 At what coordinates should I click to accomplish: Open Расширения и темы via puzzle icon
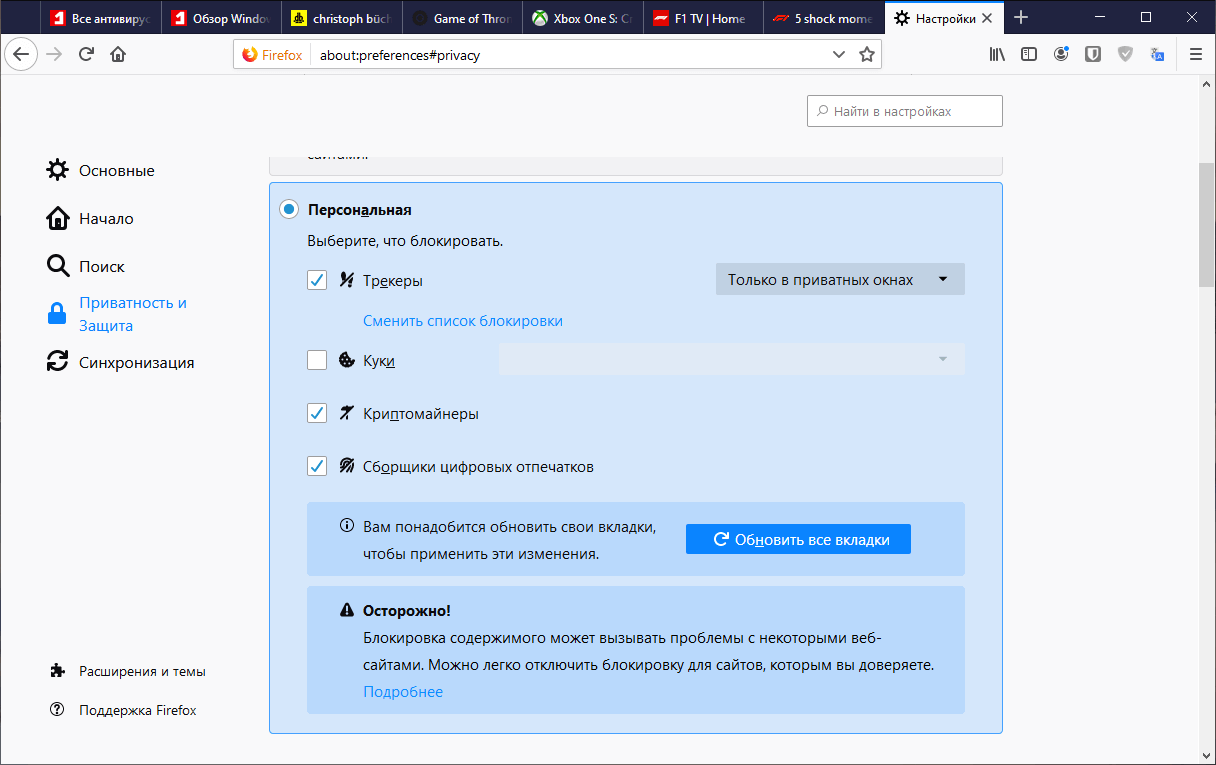tap(57, 670)
